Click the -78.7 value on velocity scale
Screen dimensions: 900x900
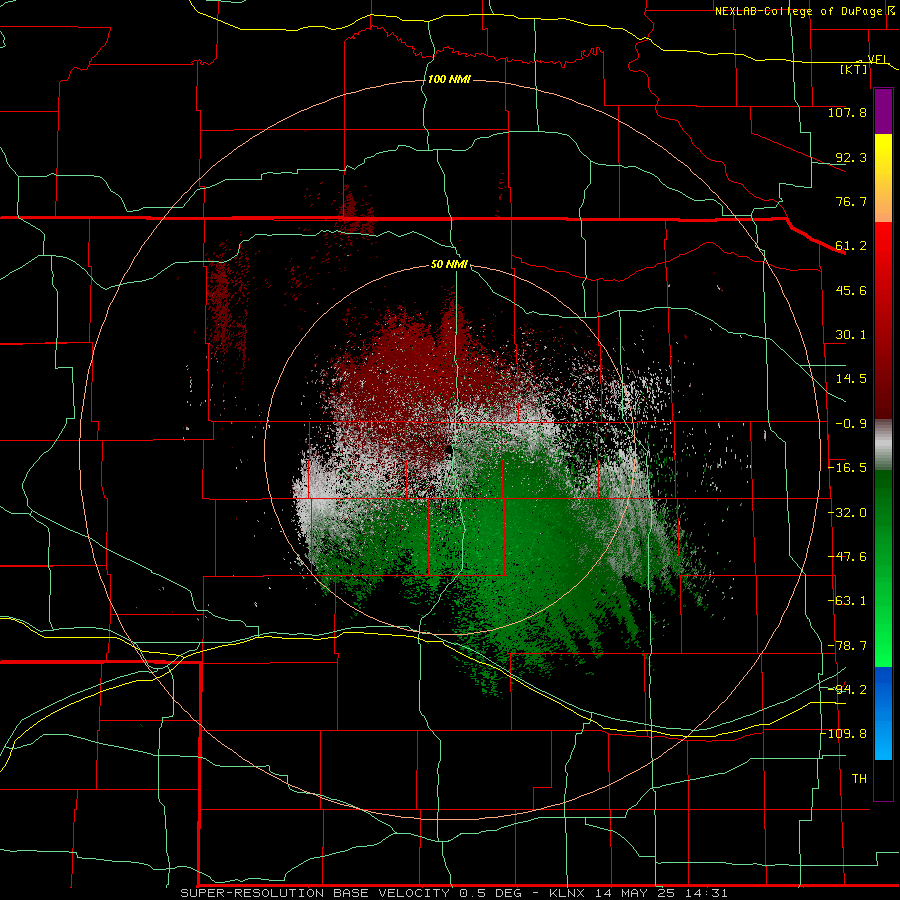[x=847, y=646]
